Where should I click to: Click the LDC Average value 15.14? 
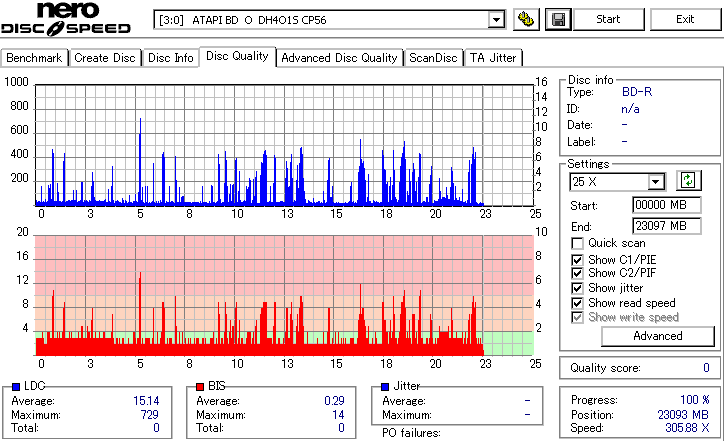(x=146, y=401)
